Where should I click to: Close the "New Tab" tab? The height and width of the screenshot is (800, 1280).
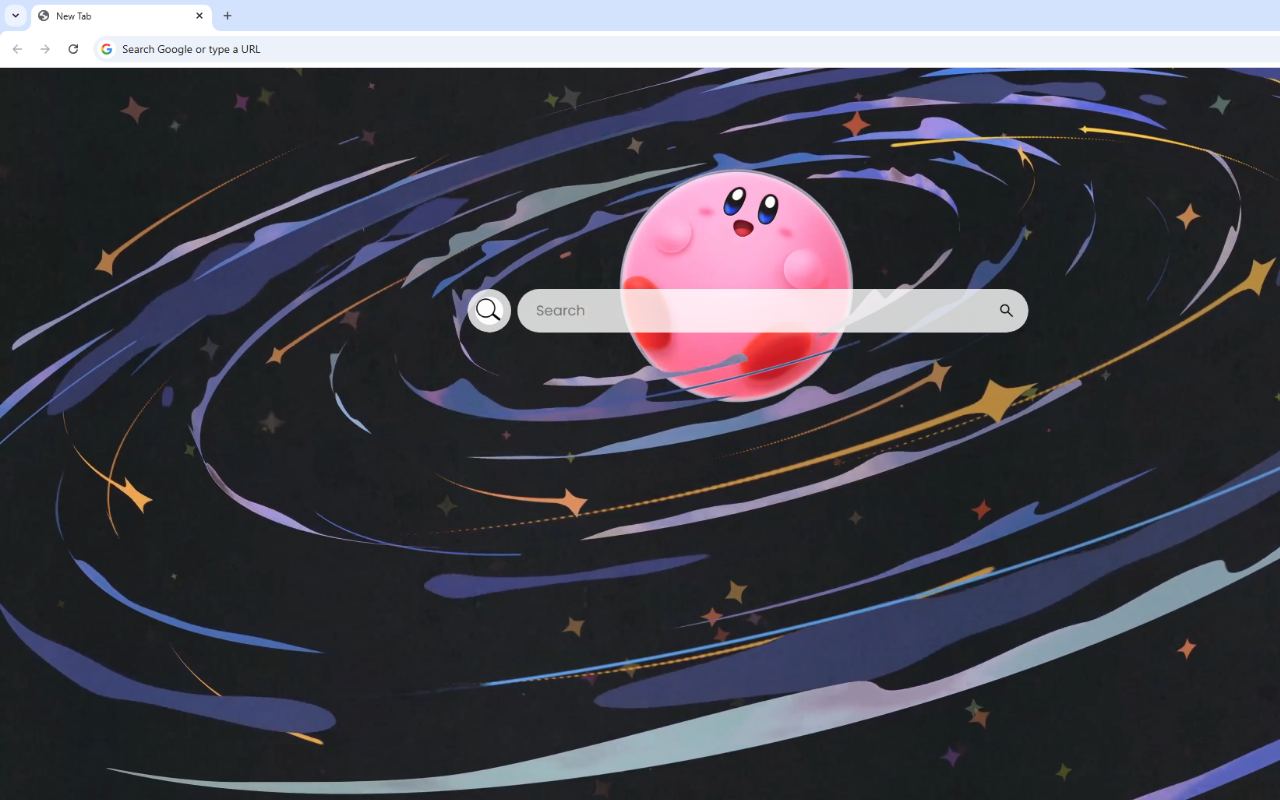pos(199,16)
